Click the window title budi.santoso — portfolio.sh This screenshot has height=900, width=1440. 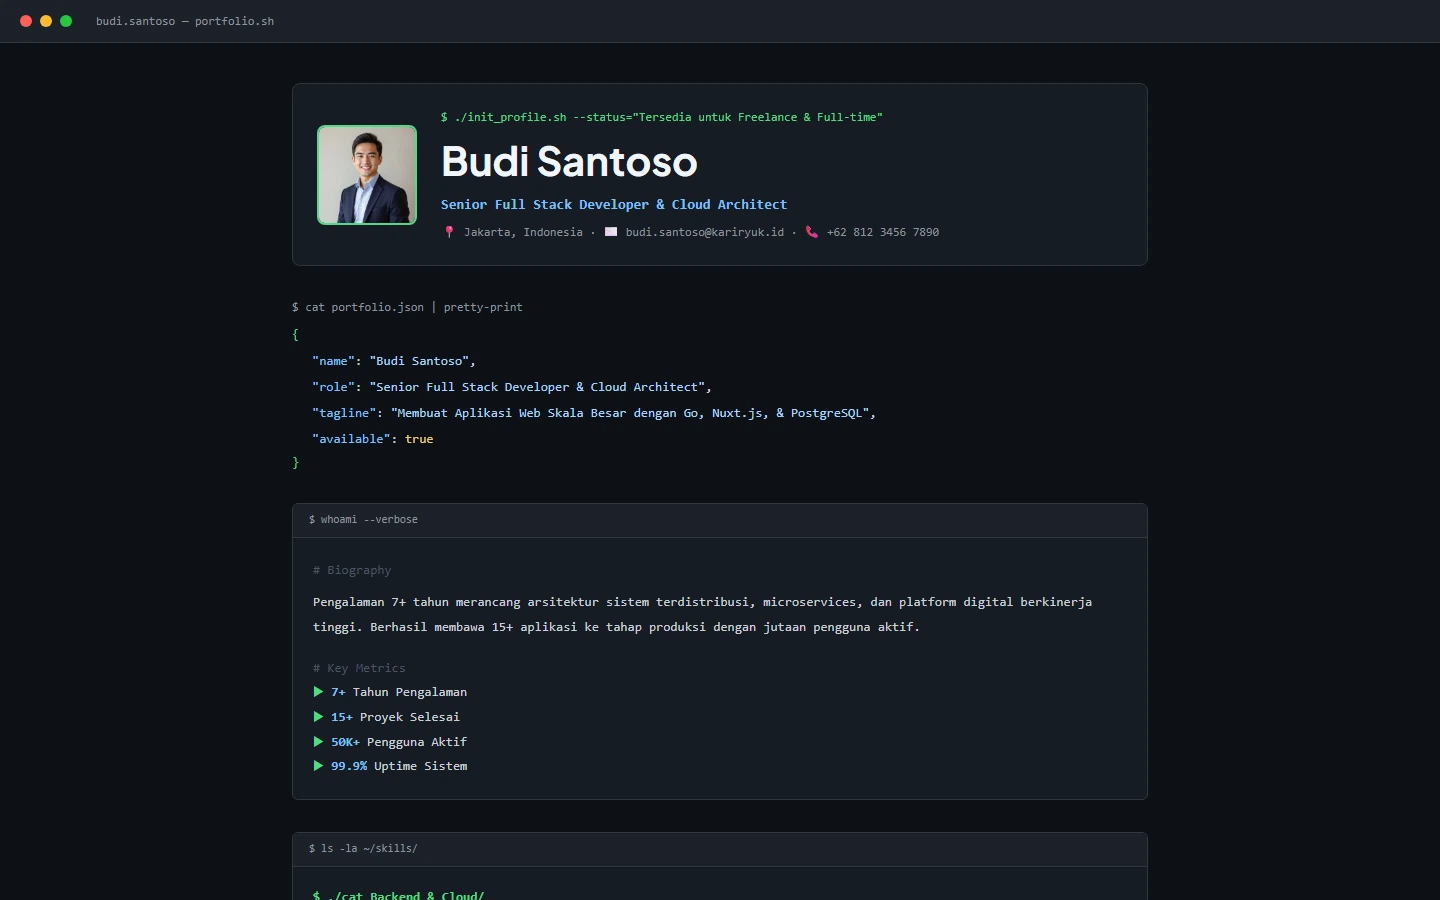point(185,21)
